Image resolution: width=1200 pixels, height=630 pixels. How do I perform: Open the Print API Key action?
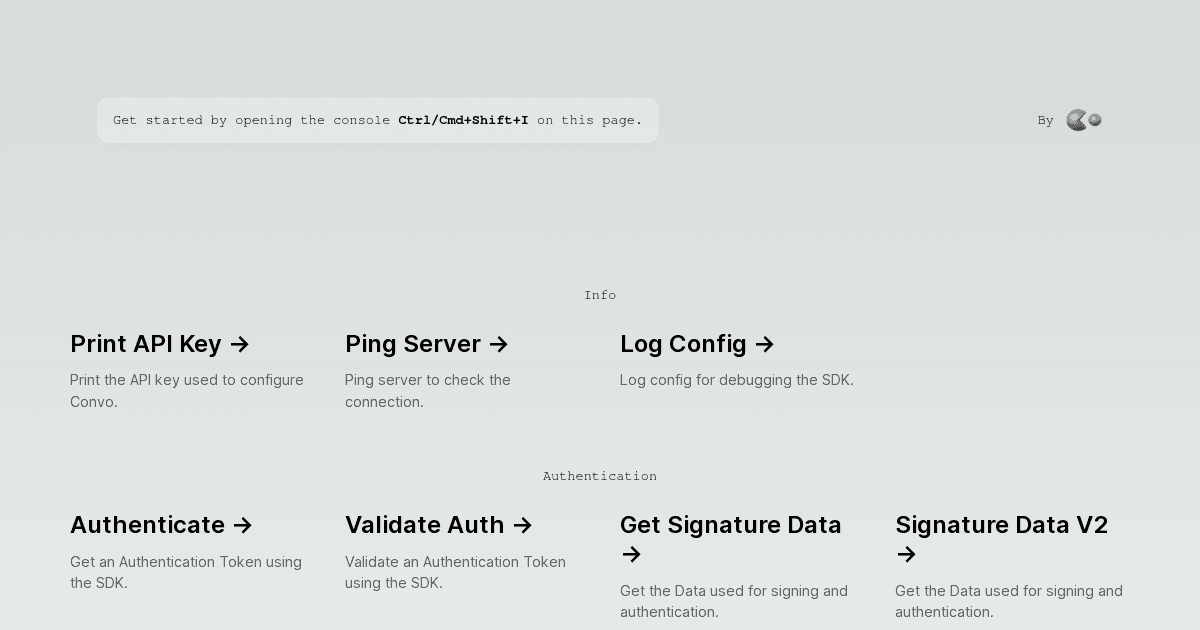[x=146, y=344]
